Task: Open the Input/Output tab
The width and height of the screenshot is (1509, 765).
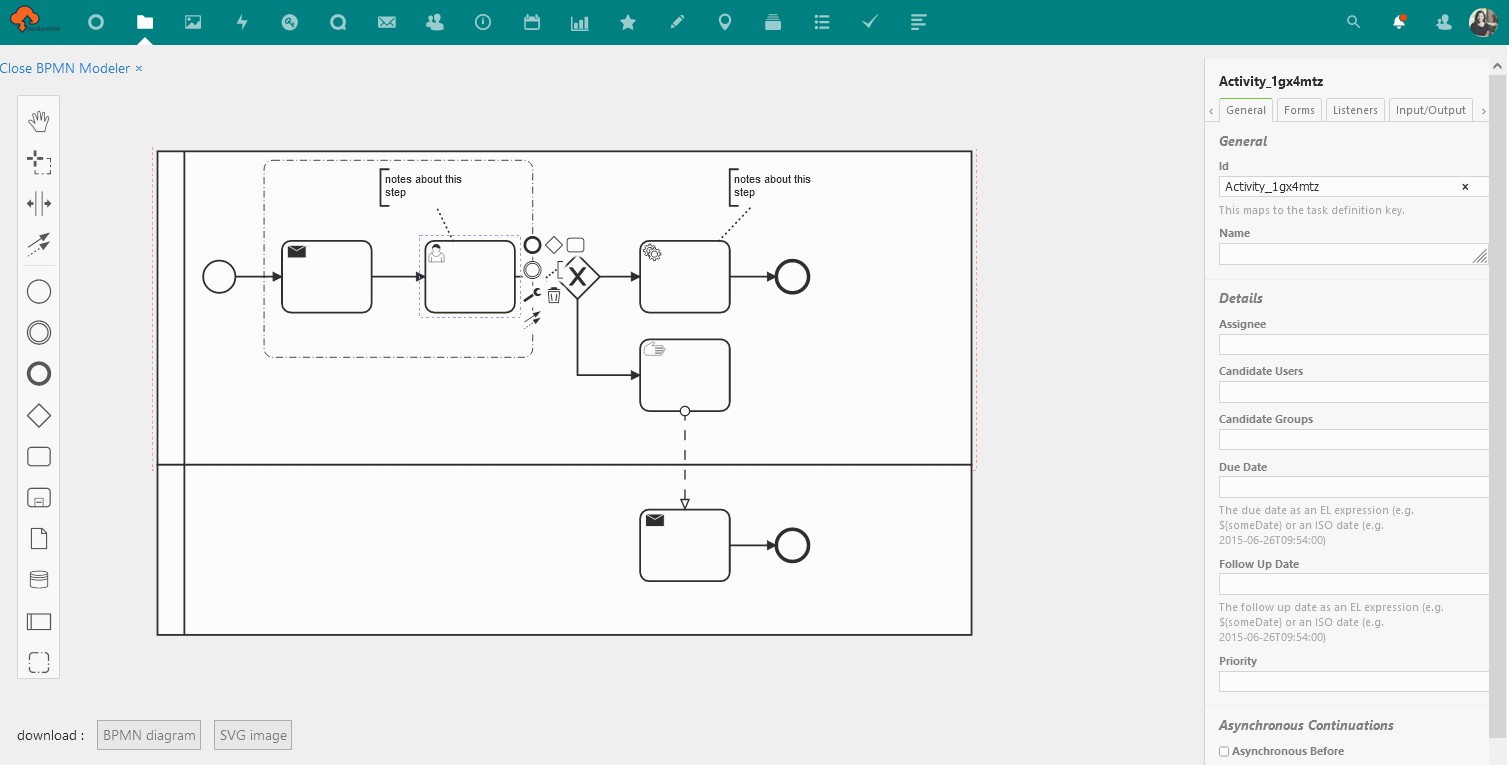Action: click(x=1430, y=110)
